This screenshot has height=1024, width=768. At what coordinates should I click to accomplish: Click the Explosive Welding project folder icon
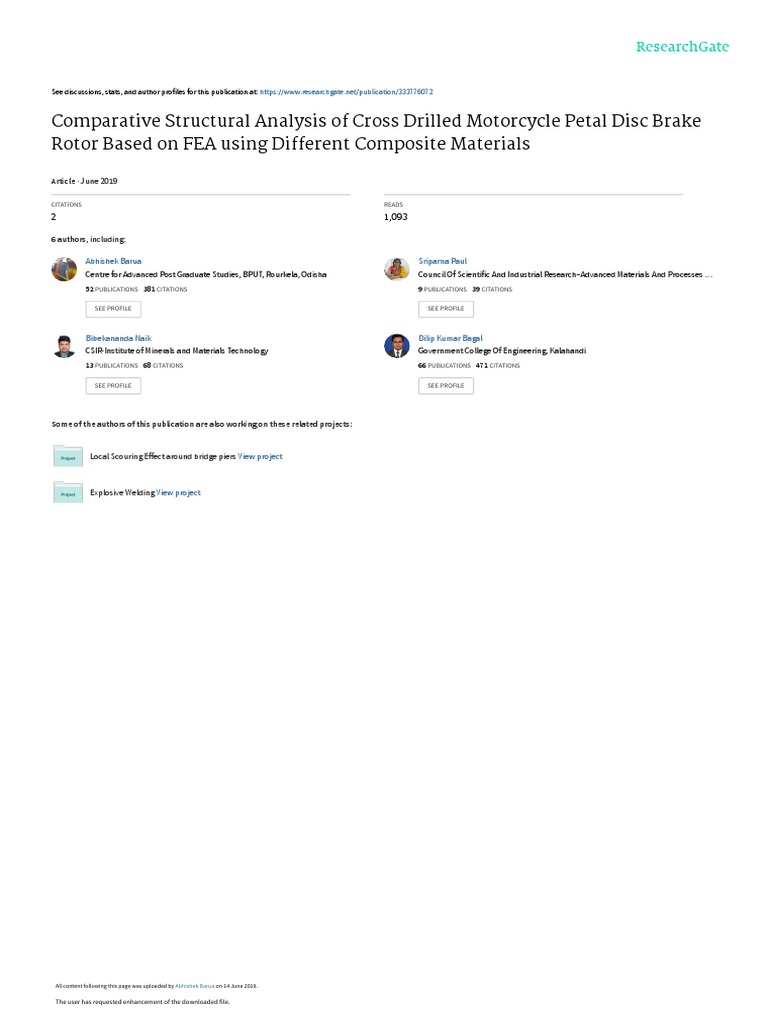(x=68, y=492)
